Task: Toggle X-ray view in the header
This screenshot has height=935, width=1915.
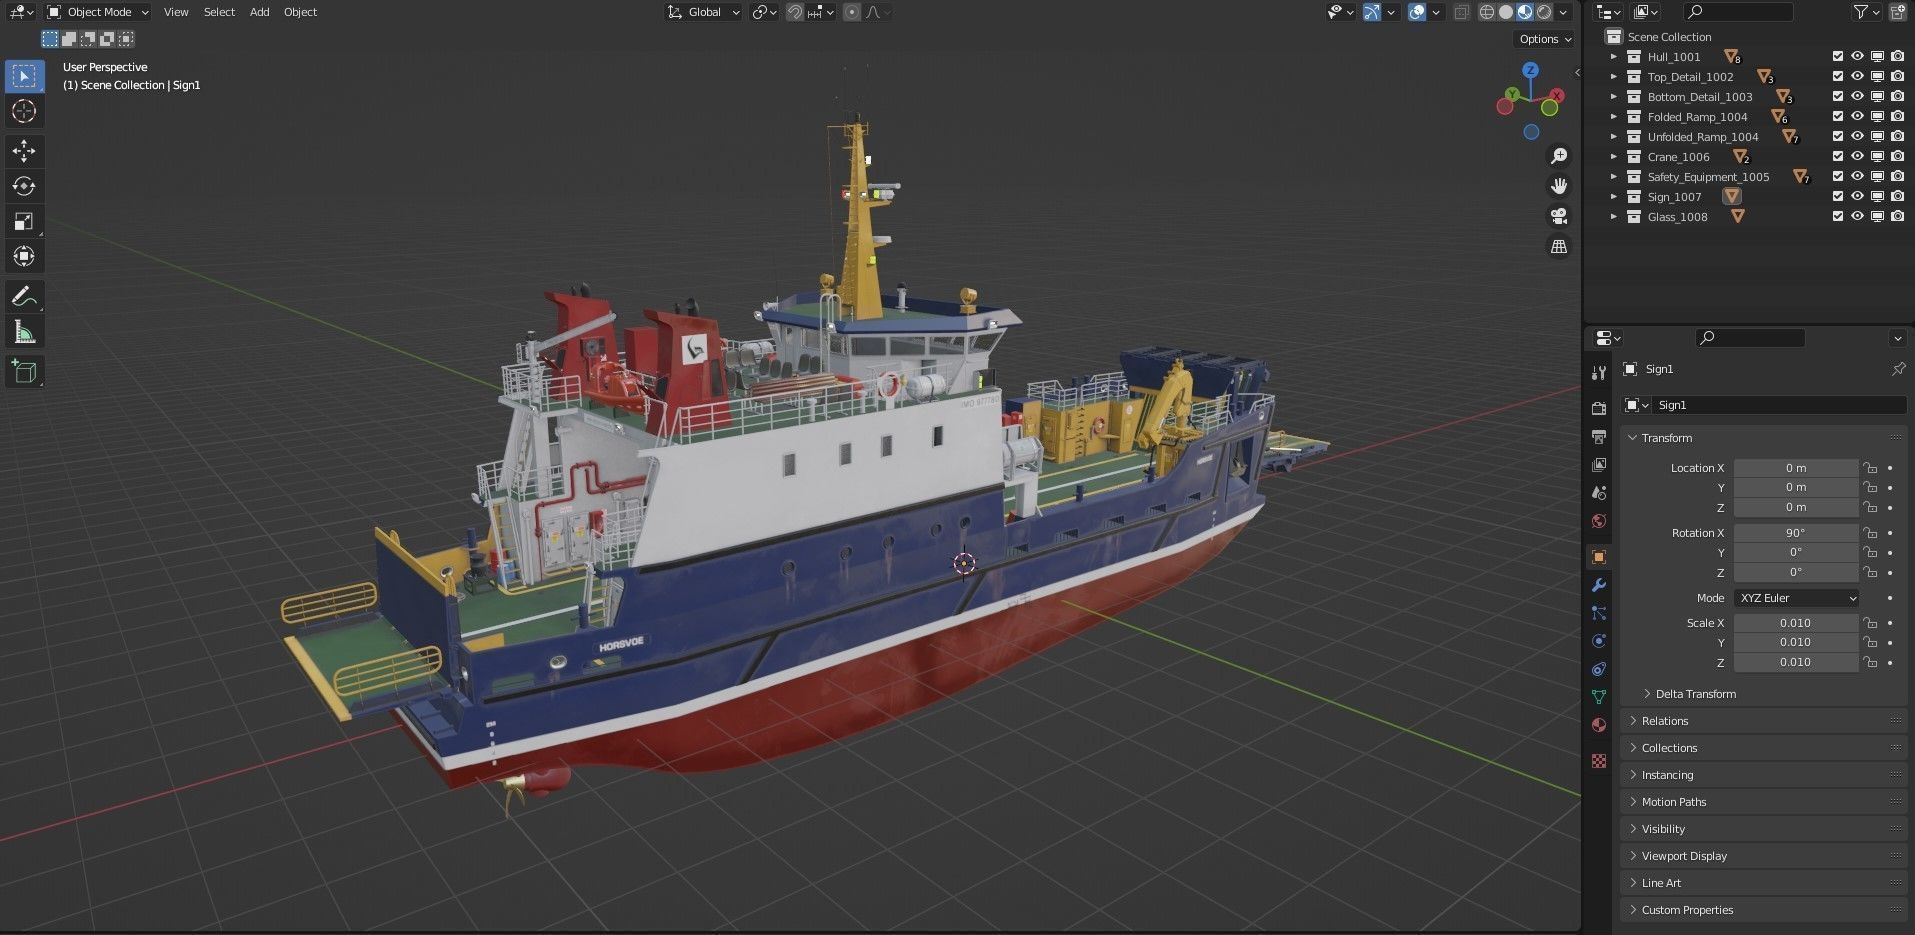Action: click(1461, 12)
